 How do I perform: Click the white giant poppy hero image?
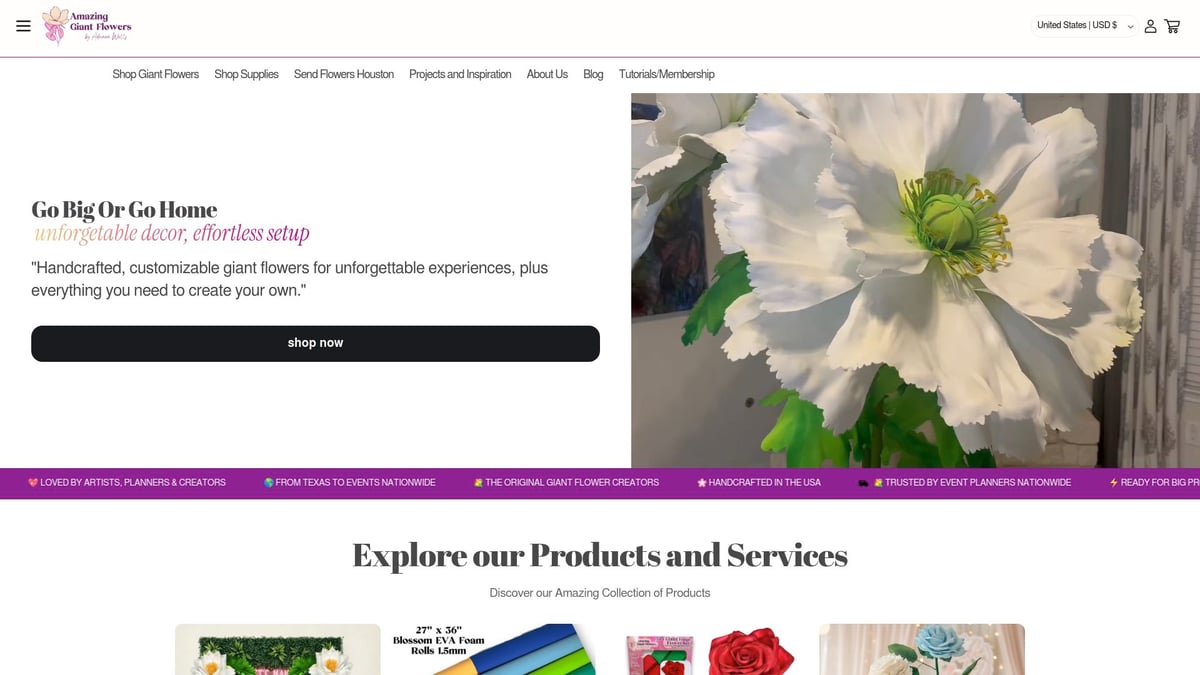915,280
